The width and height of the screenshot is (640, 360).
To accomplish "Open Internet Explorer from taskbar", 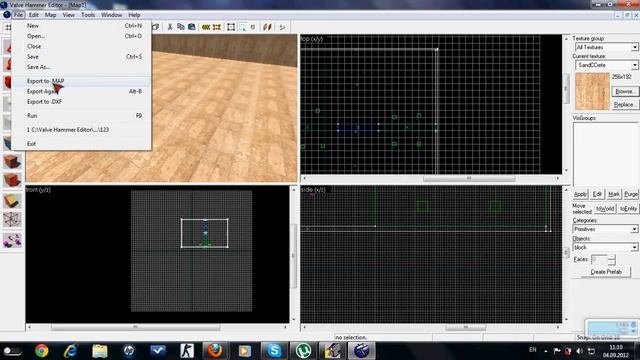I will pyautogui.click(x=71, y=351).
